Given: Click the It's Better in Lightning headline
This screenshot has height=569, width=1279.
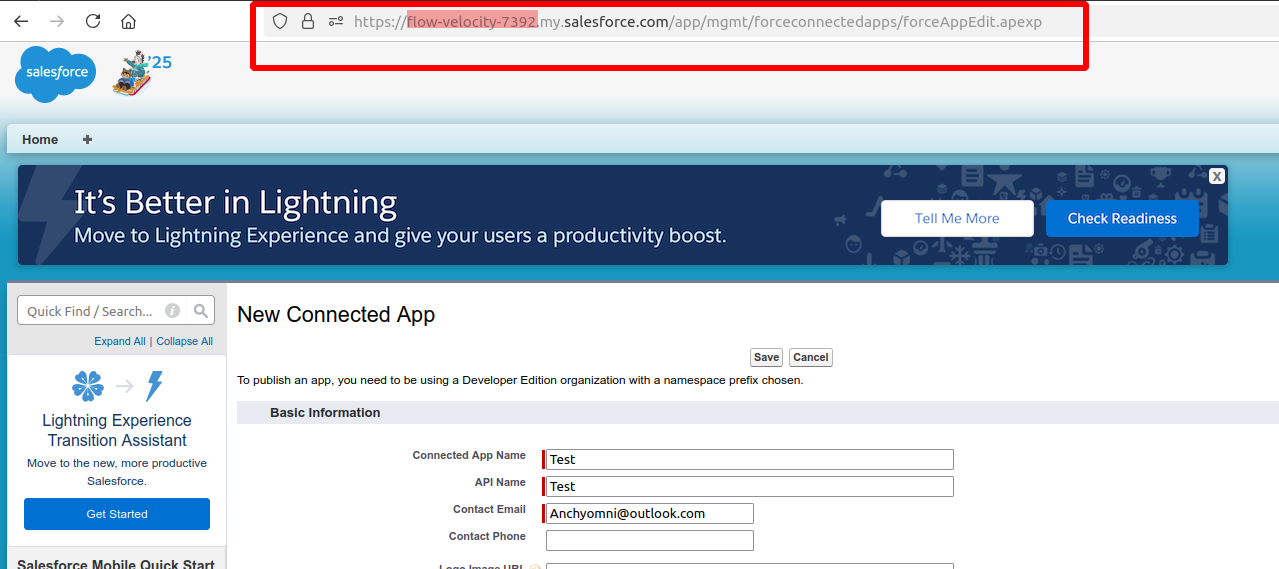Looking at the screenshot, I should (x=235, y=203).
